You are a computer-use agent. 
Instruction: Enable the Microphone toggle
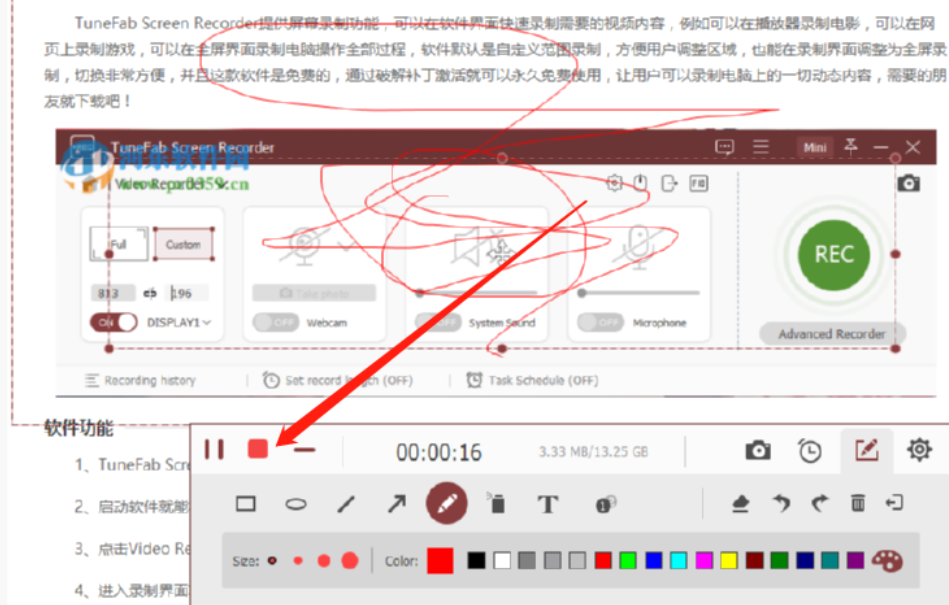point(600,322)
